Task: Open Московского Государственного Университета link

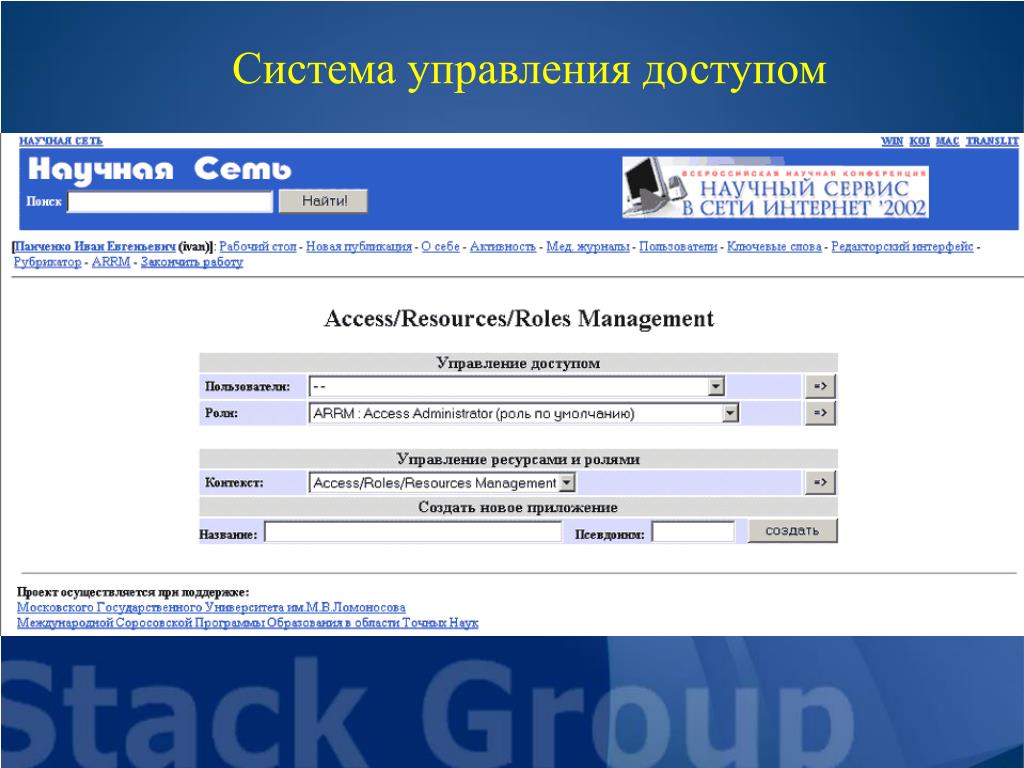Action: tap(211, 607)
